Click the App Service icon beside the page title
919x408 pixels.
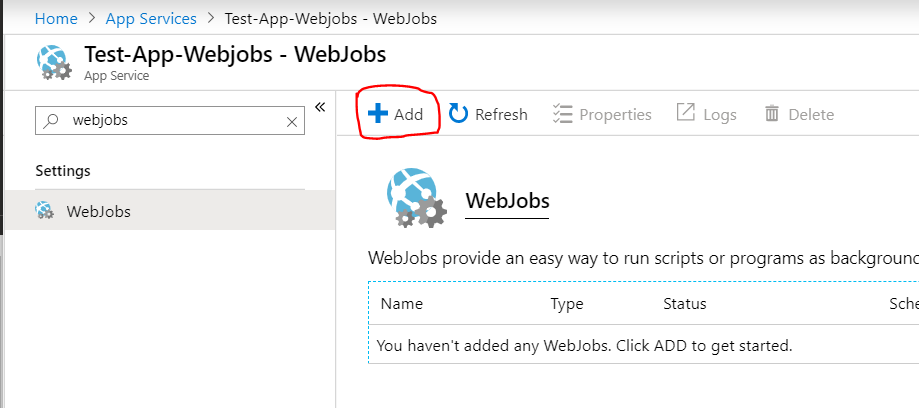click(x=54, y=62)
